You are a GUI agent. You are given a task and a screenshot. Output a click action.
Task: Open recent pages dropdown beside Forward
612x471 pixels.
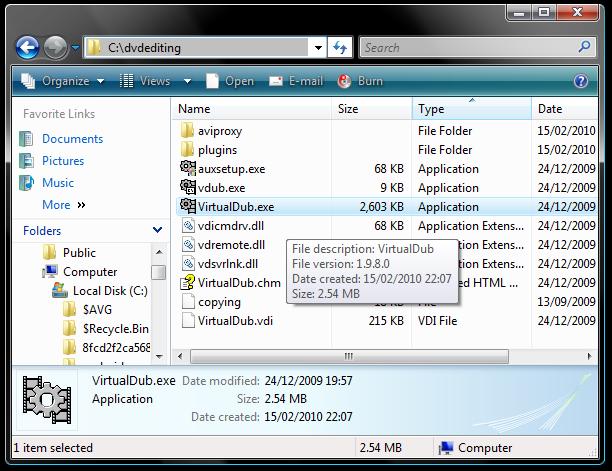coord(75,48)
